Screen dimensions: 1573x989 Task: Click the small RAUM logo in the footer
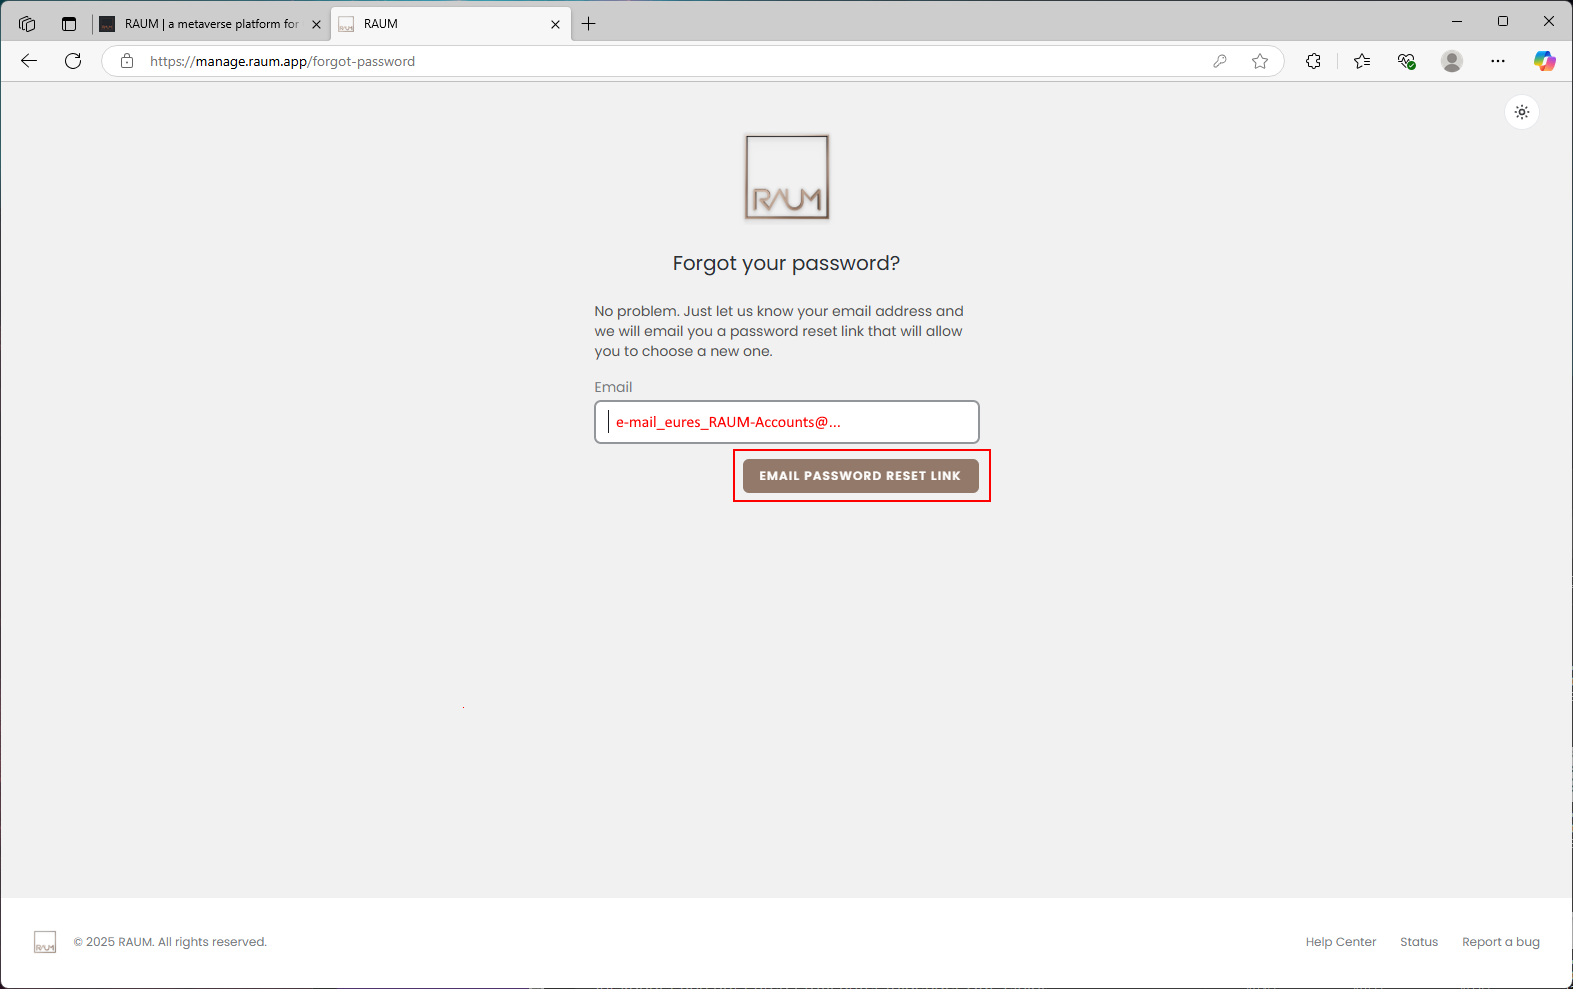[x=45, y=942]
